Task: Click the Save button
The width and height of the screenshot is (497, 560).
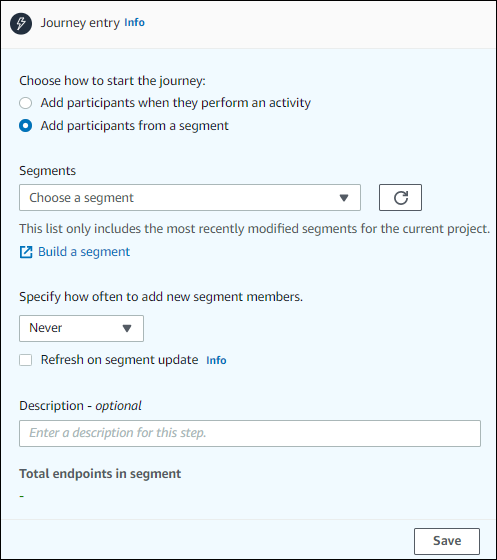Action: click(x=447, y=541)
